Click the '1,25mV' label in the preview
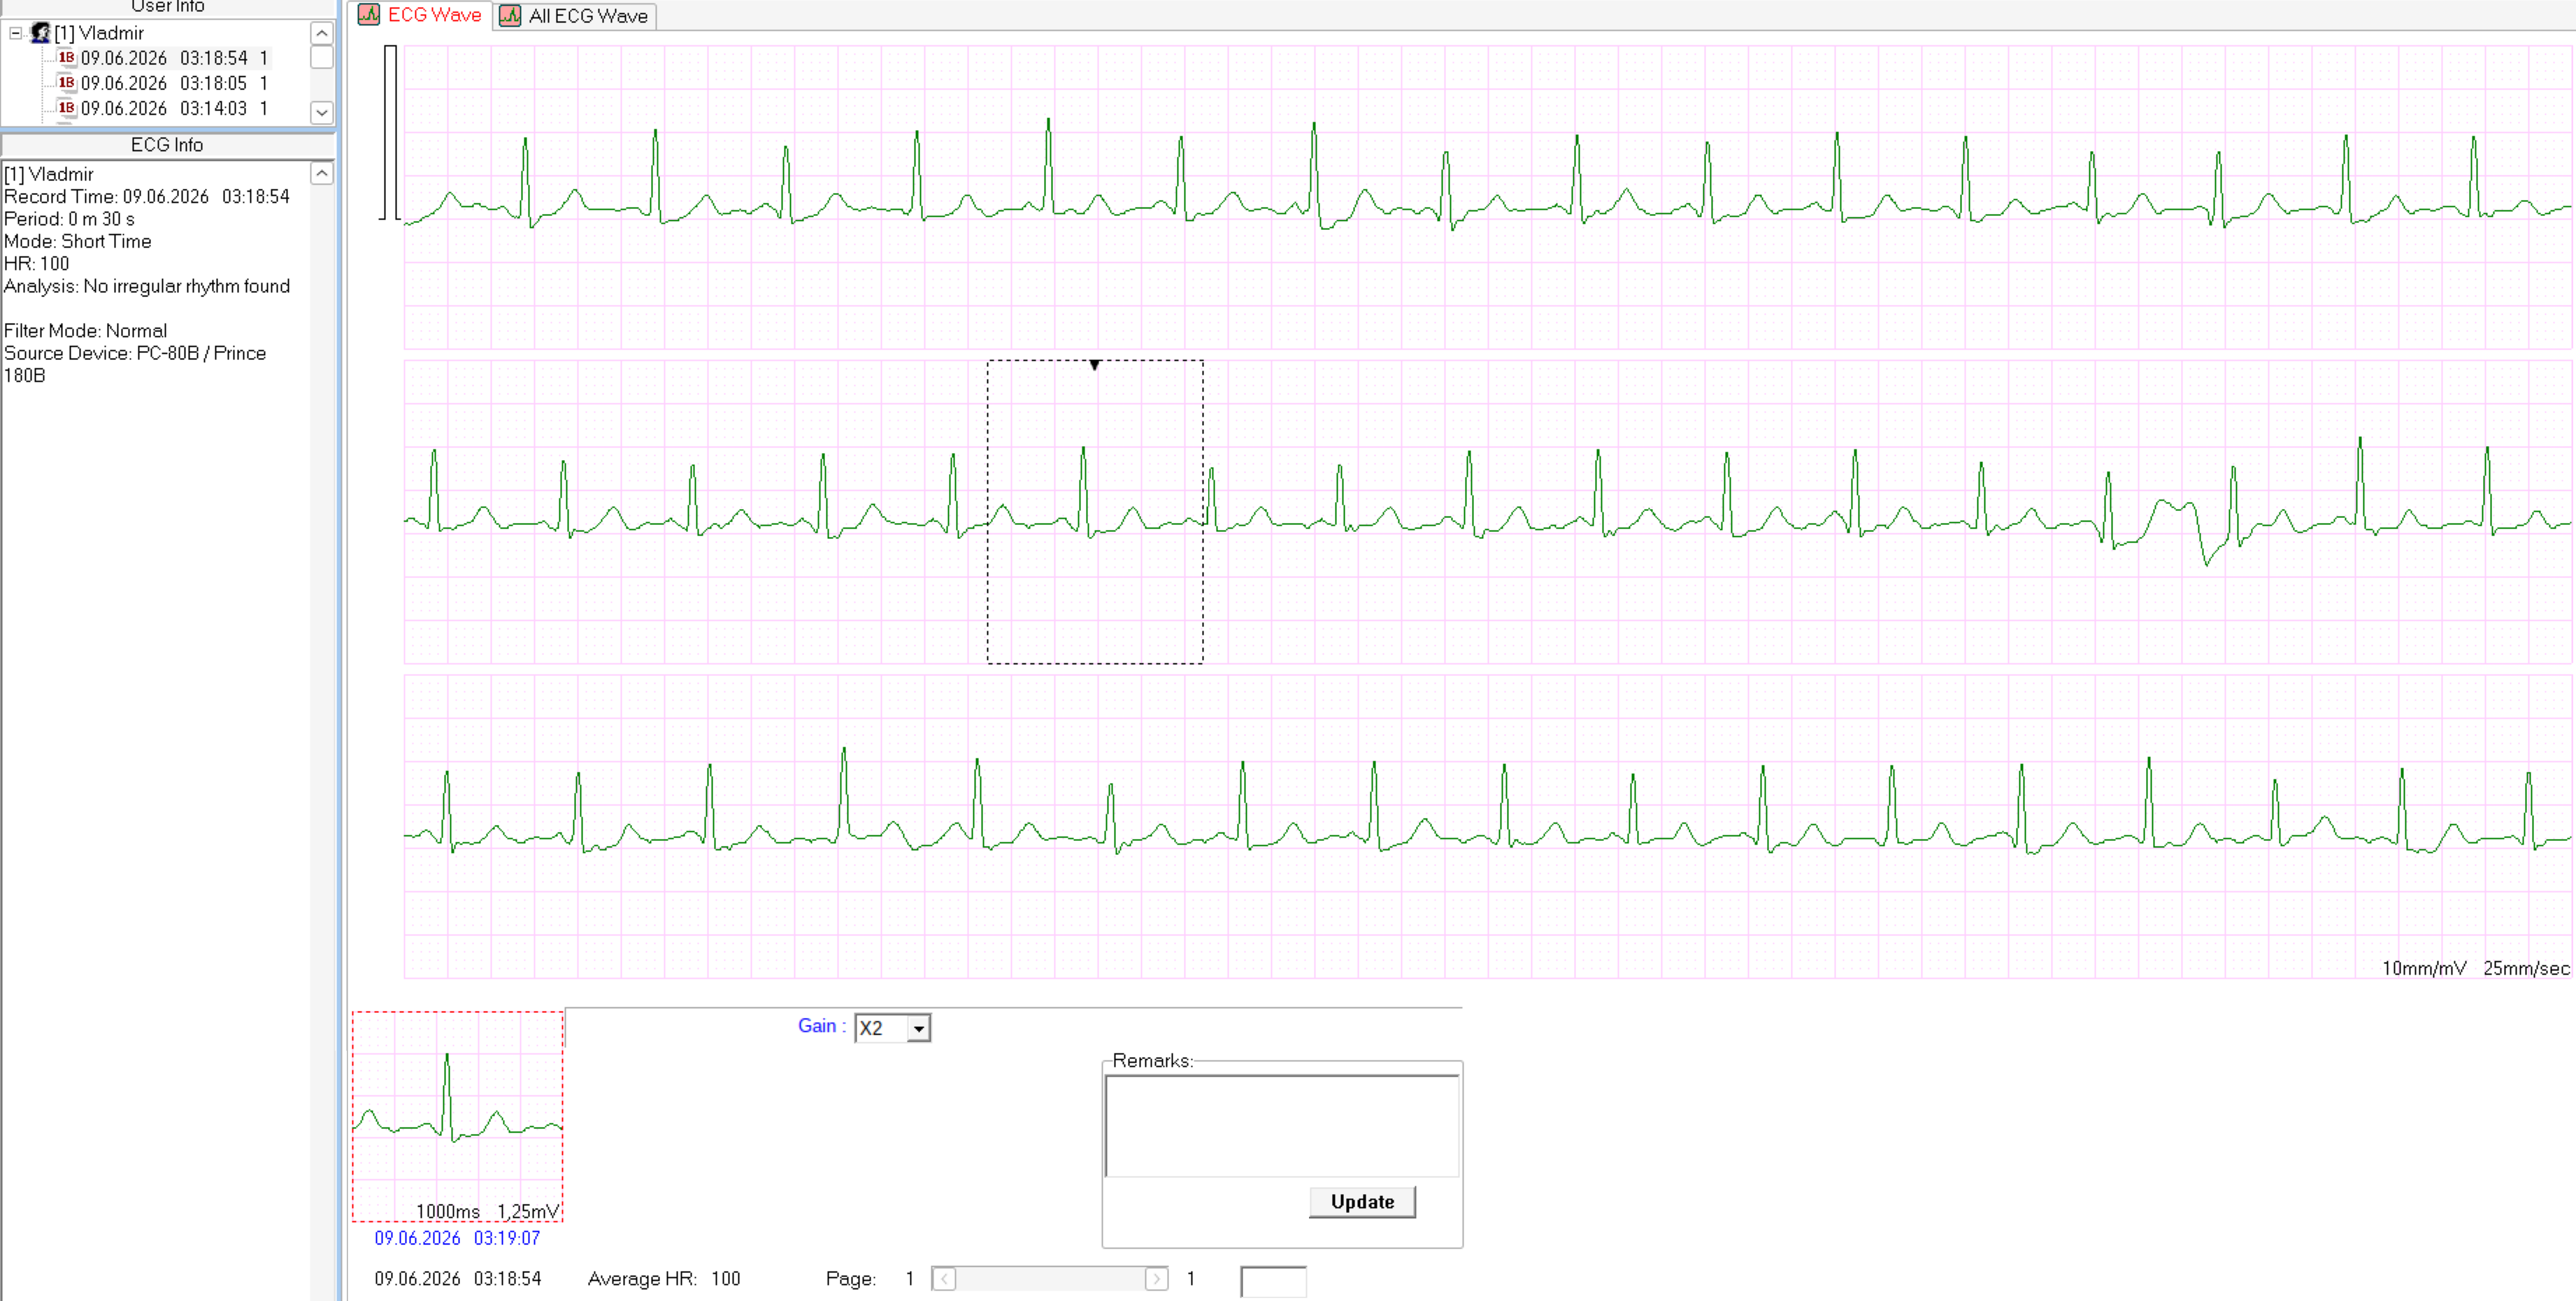Image resolution: width=2576 pixels, height=1301 pixels. (528, 1211)
